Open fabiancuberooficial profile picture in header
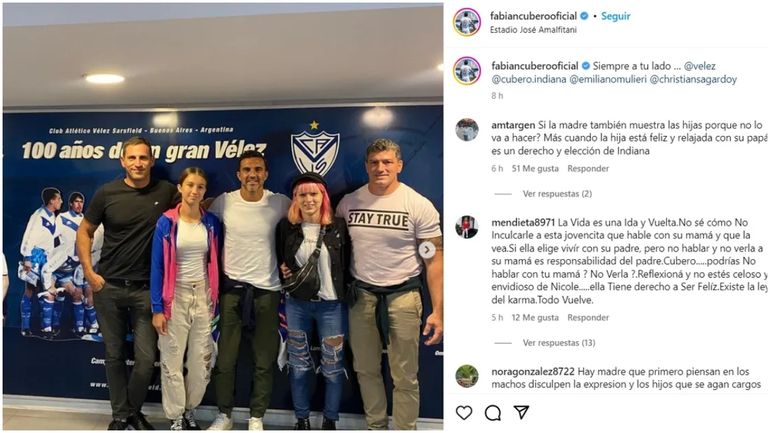This screenshot has height=433, width=770. pos(467,22)
